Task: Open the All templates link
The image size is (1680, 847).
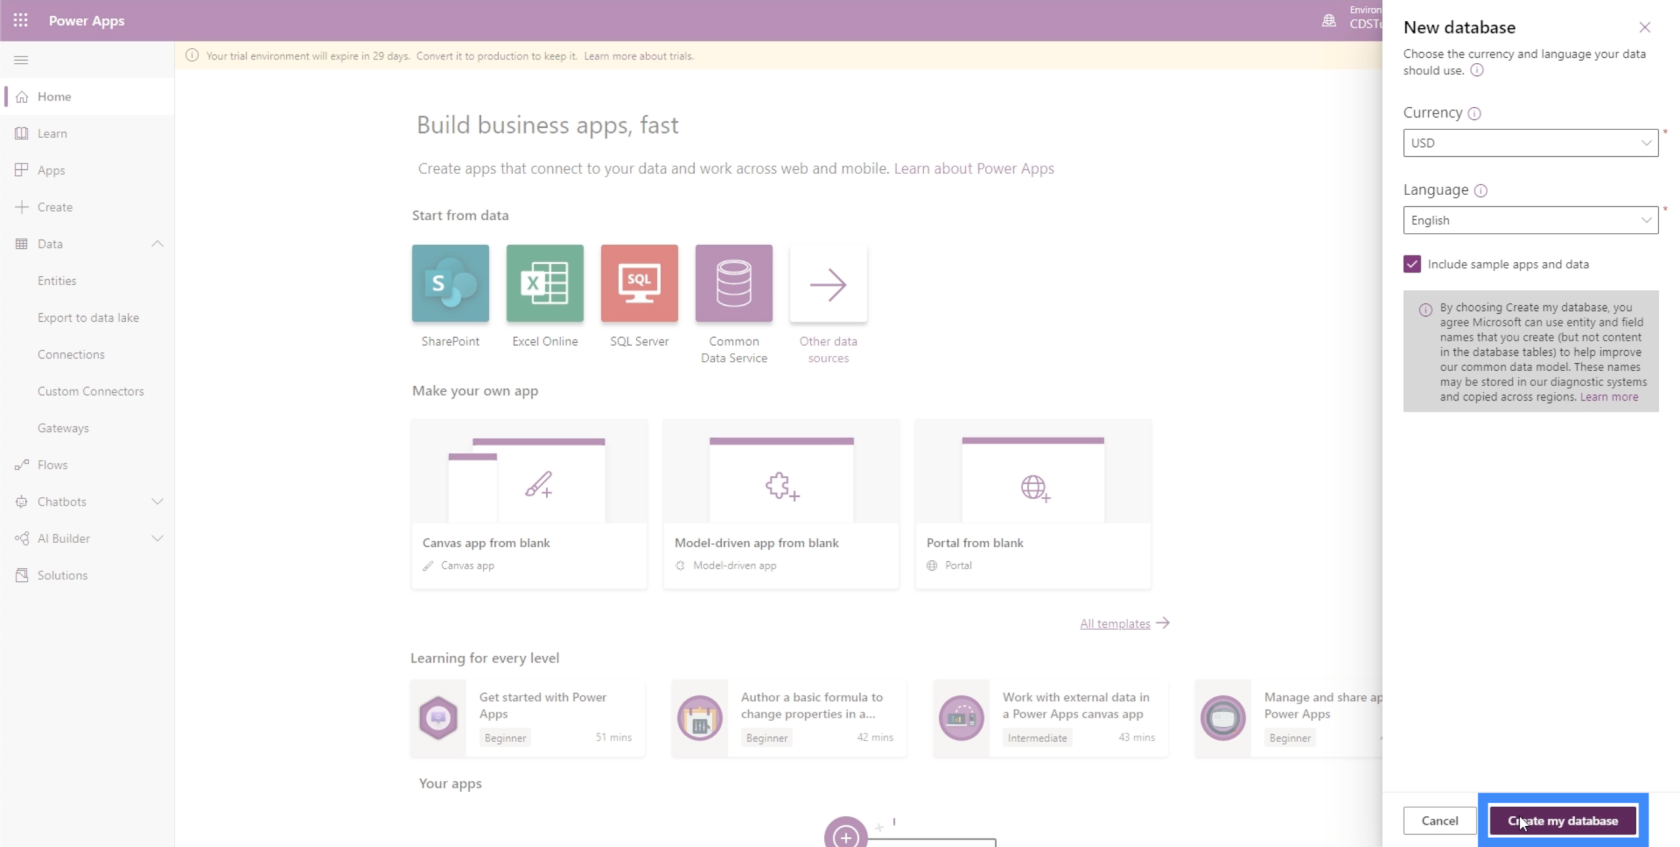Action: click(1115, 623)
